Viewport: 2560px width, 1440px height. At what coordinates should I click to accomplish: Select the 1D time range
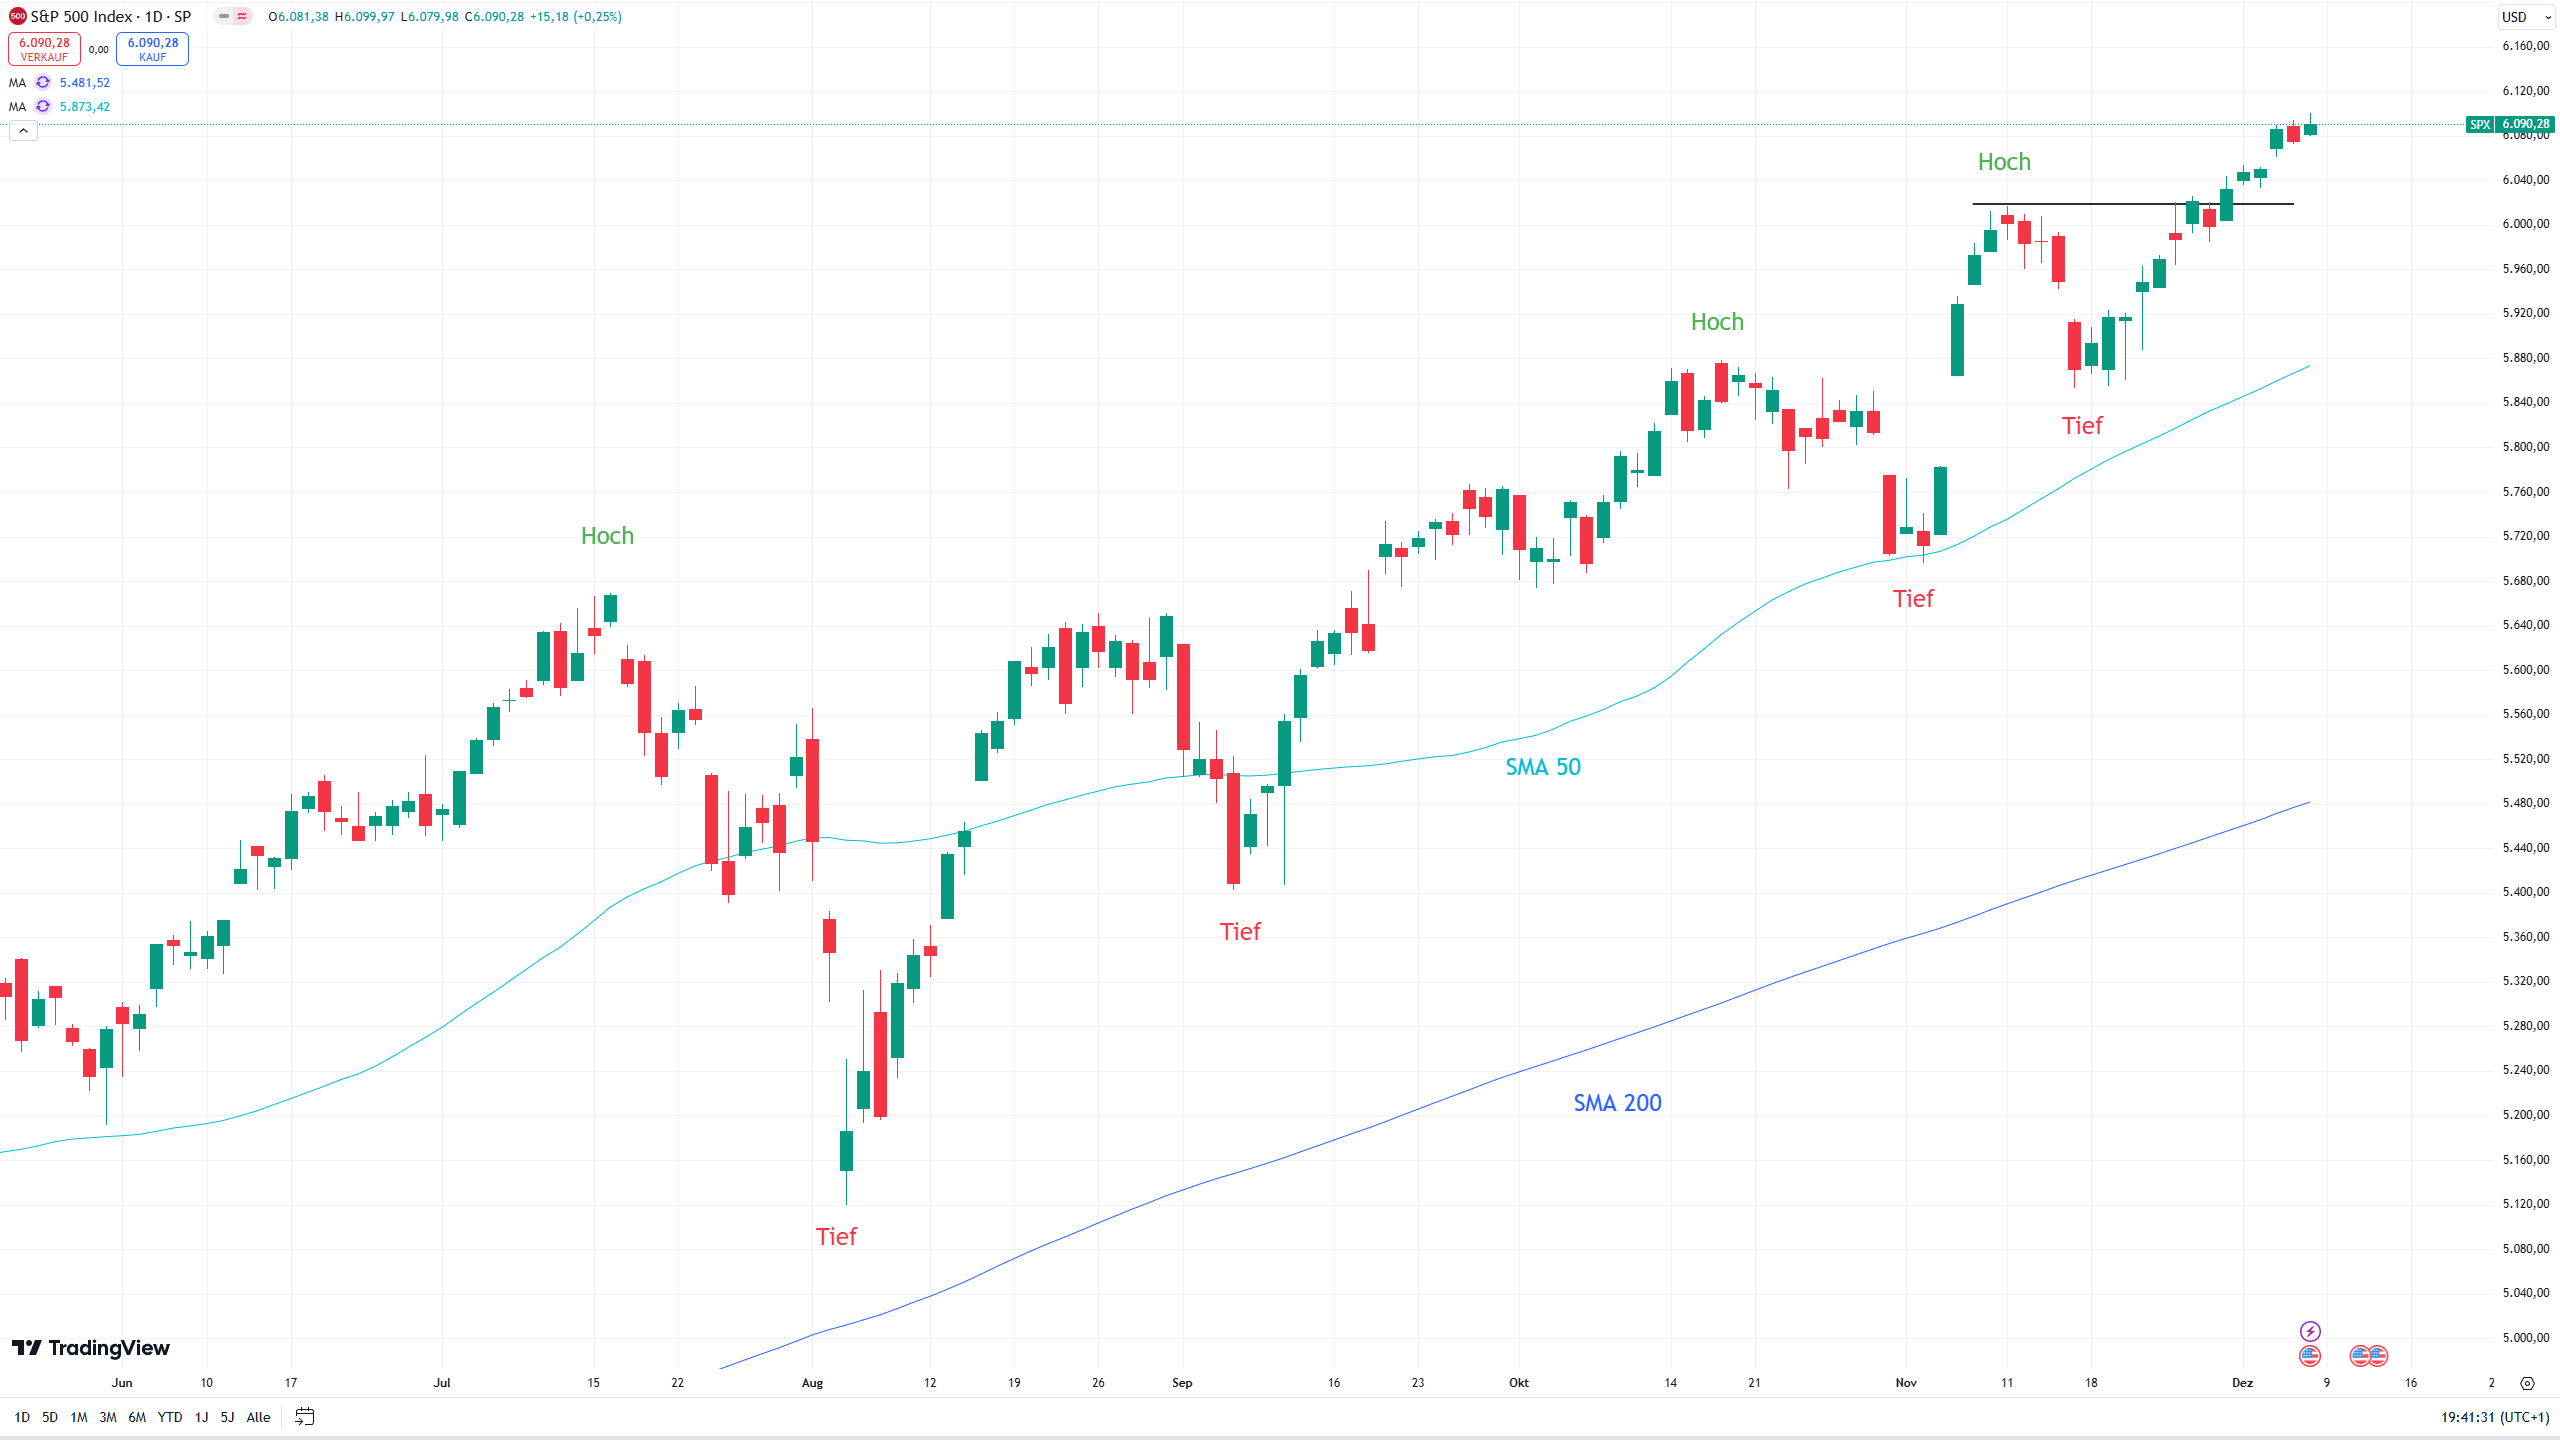[22, 1417]
